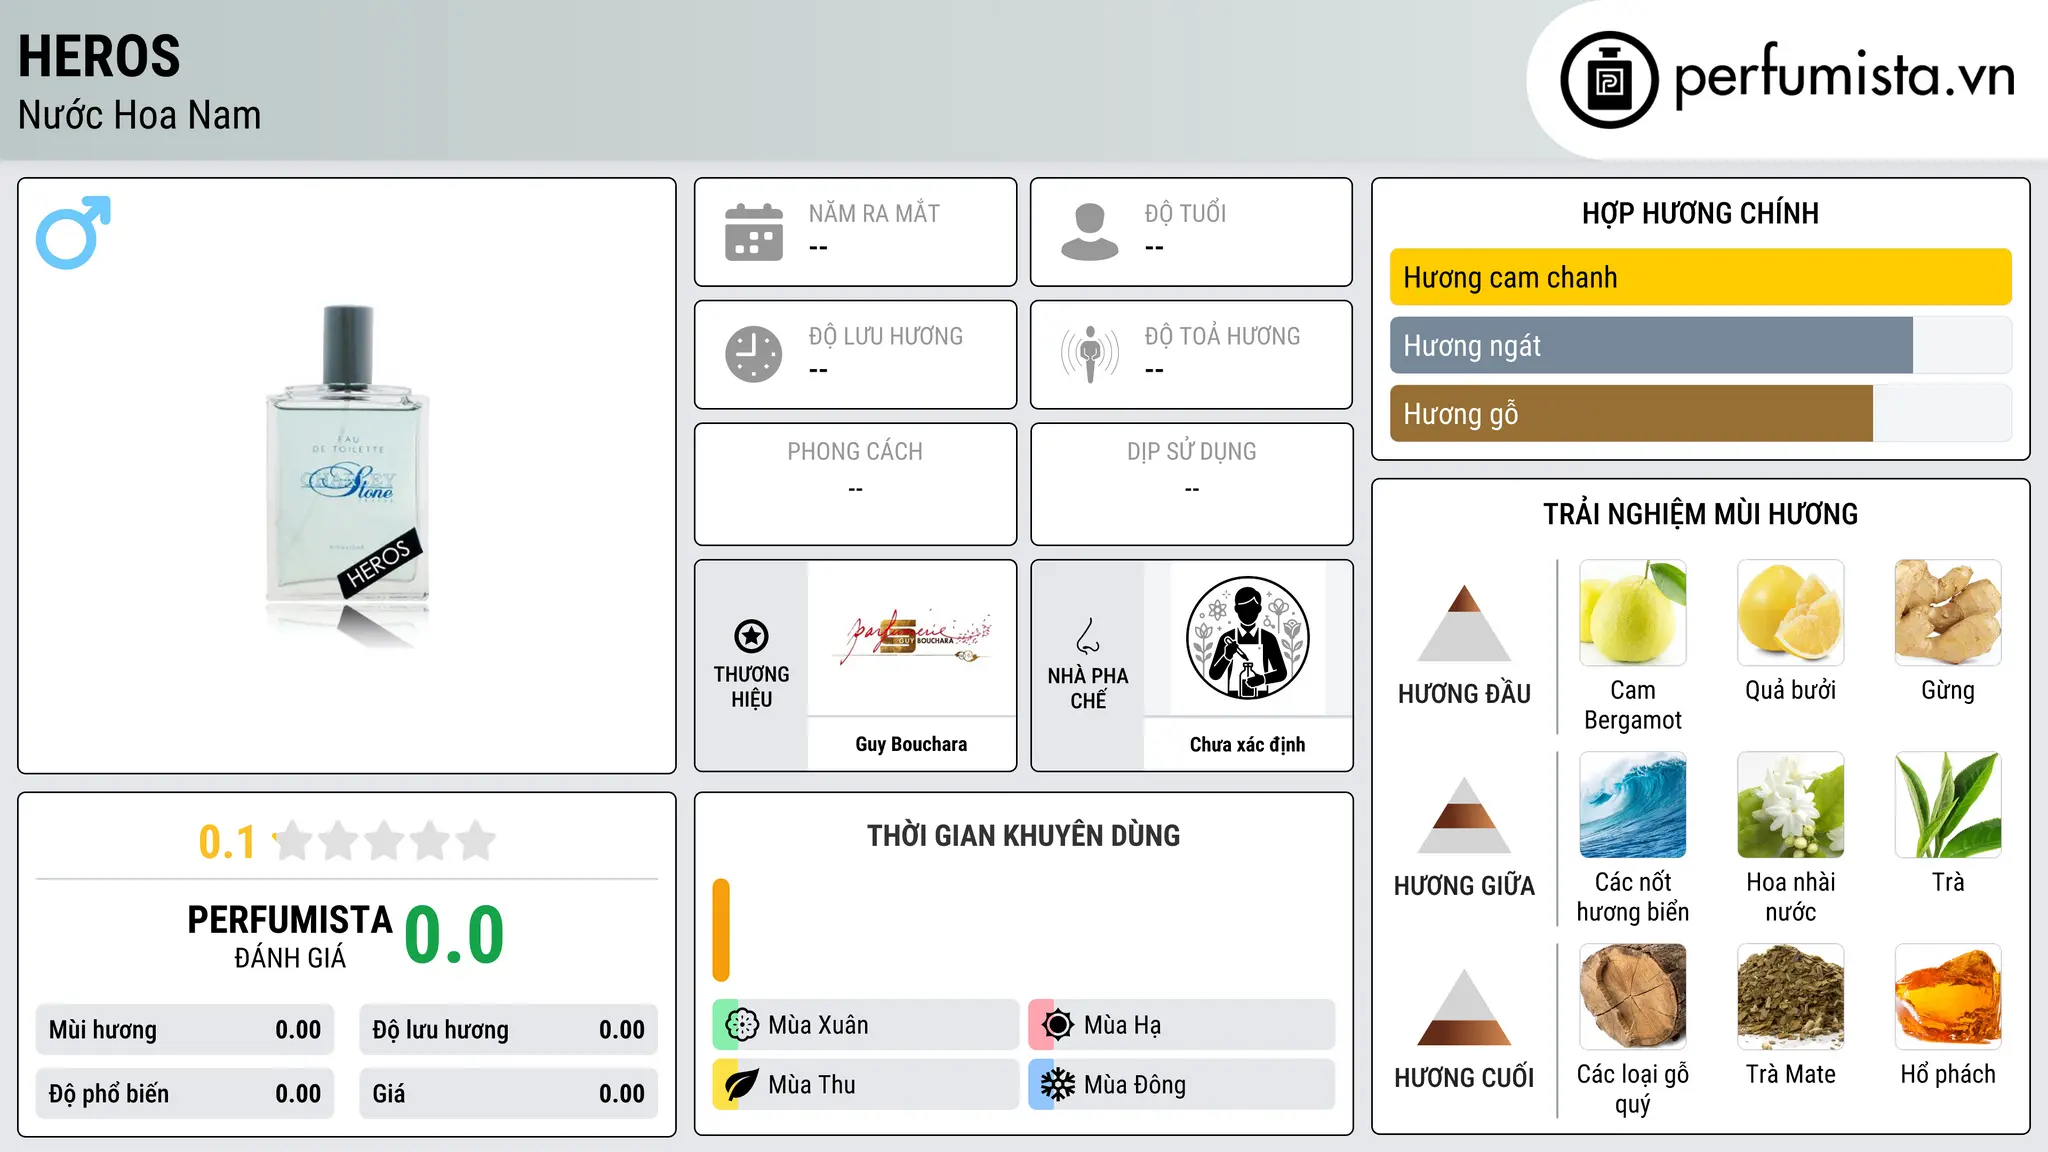The height and width of the screenshot is (1152, 2048).
Task: Click the Mùa Hạ sun icon
Action: coord(1058,1025)
